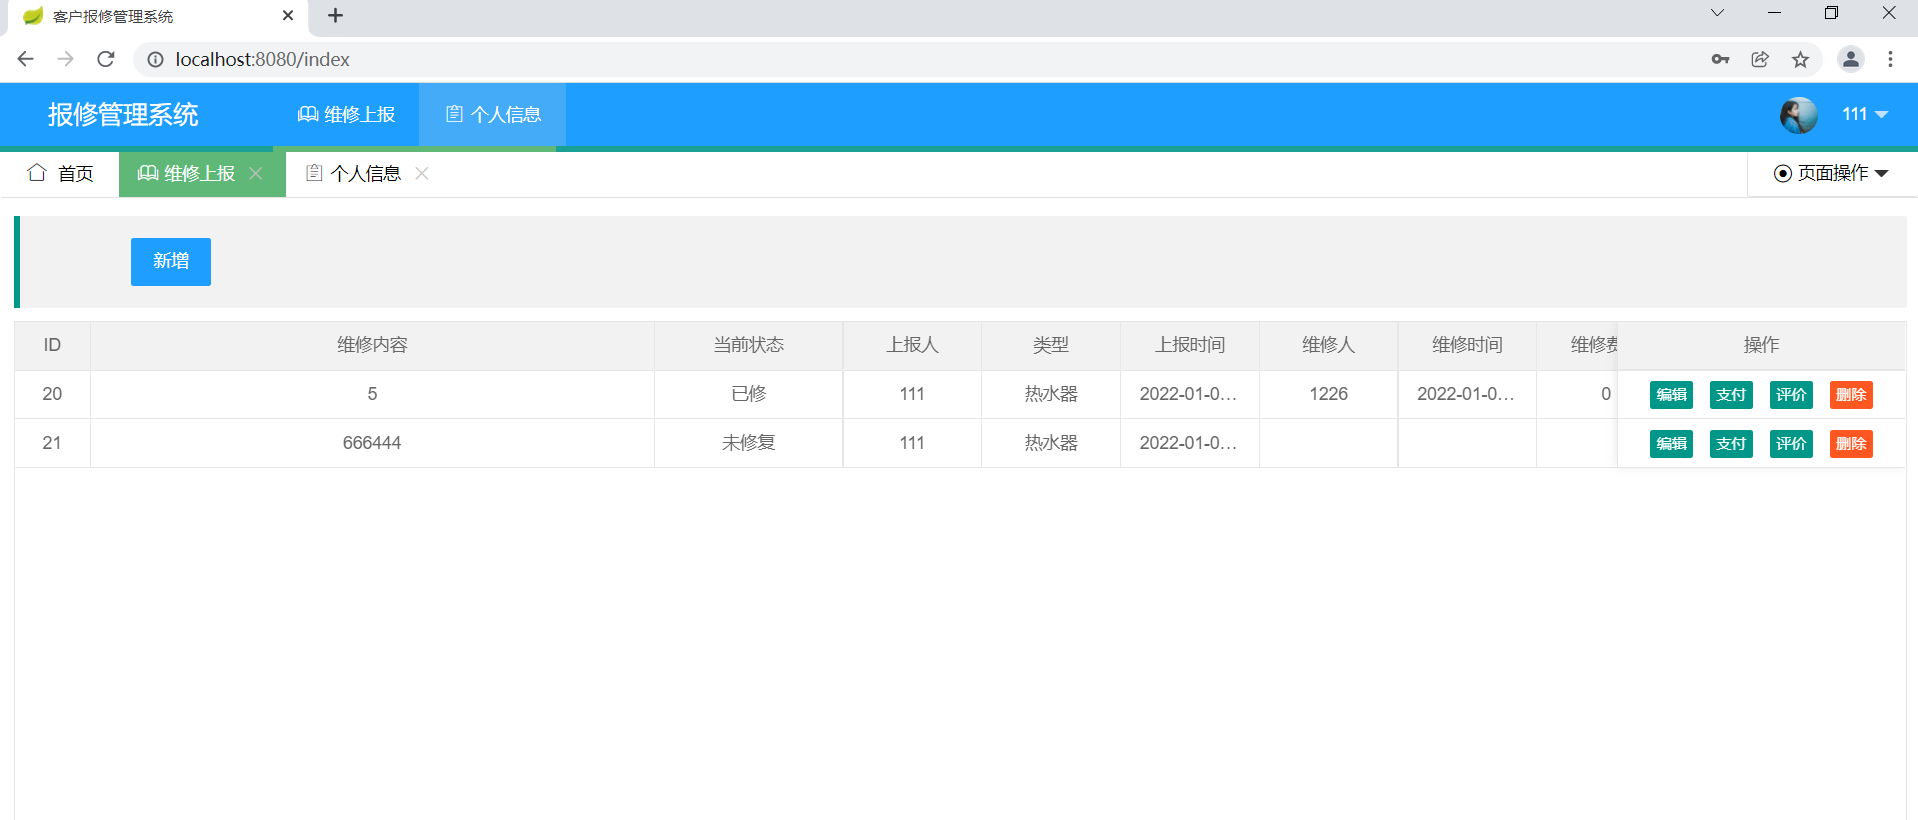The width and height of the screenshot is (1918, 820).
Task: Click the saved passwords key icon
Action: pos(1720,59)
